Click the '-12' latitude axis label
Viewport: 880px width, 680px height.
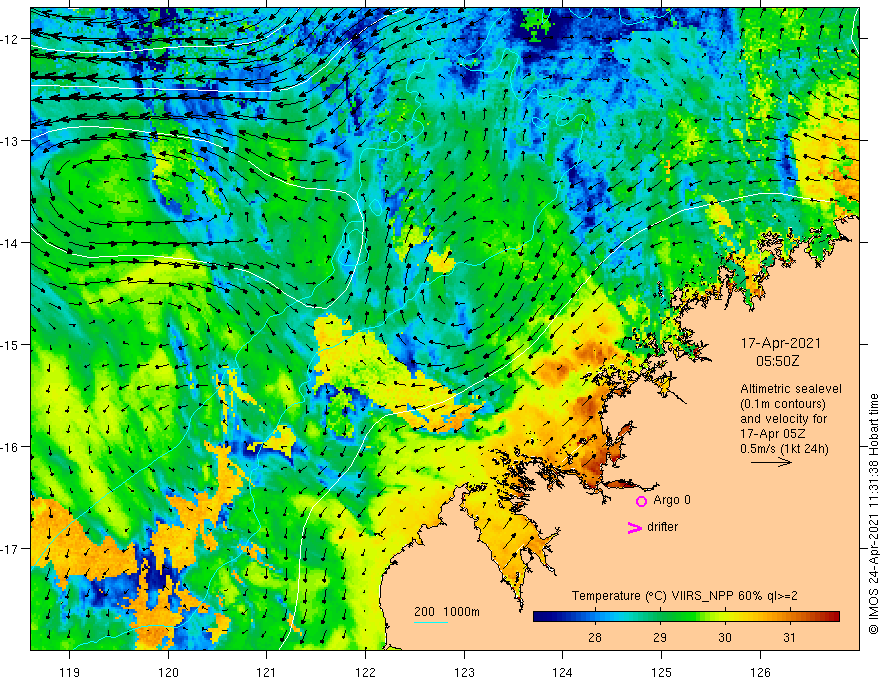tap(10, 39)
